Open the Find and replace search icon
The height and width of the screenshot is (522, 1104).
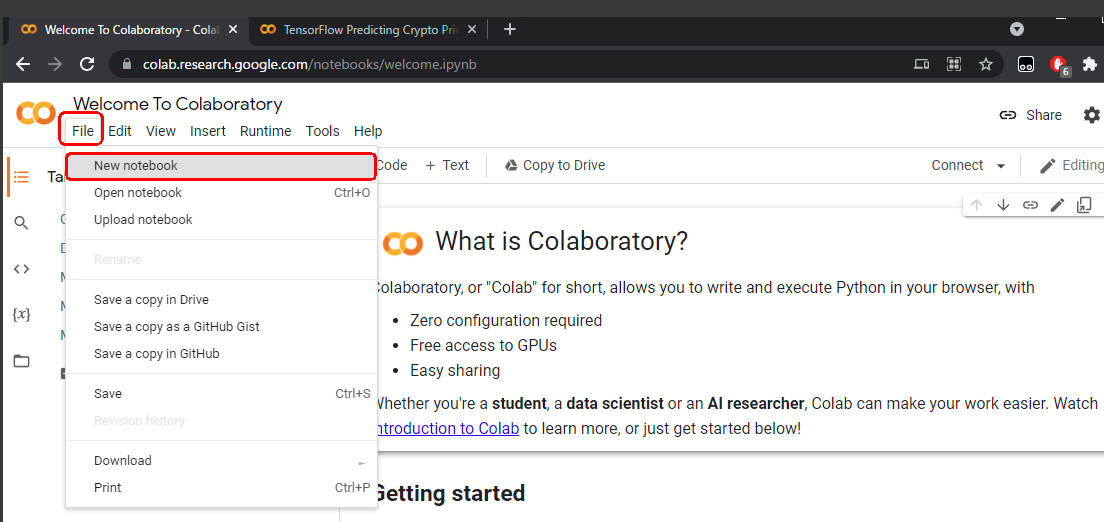[x=22, y=223]
